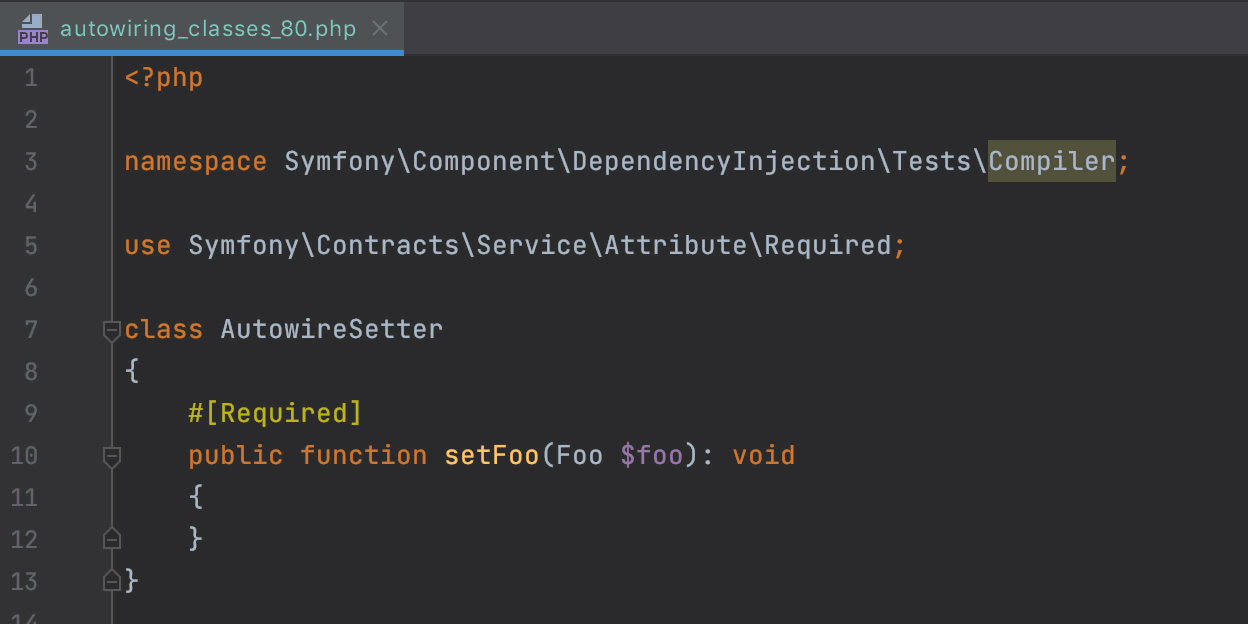Screen dimensions: 1248x624
Task: Click fold end marker on line 12
Action: [x=112, y=539]
